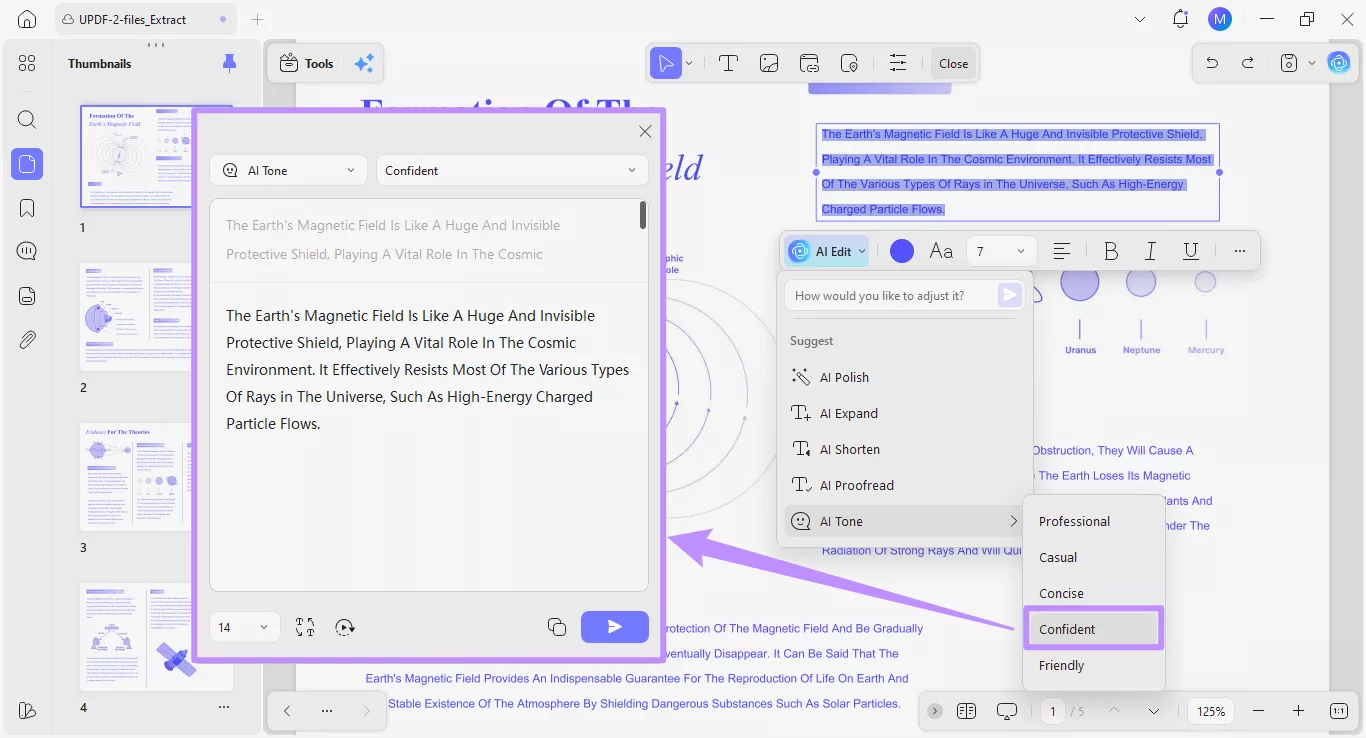Regenerate the AI tone result
This screenshot has height=738, width=1366.
(345, 627)
